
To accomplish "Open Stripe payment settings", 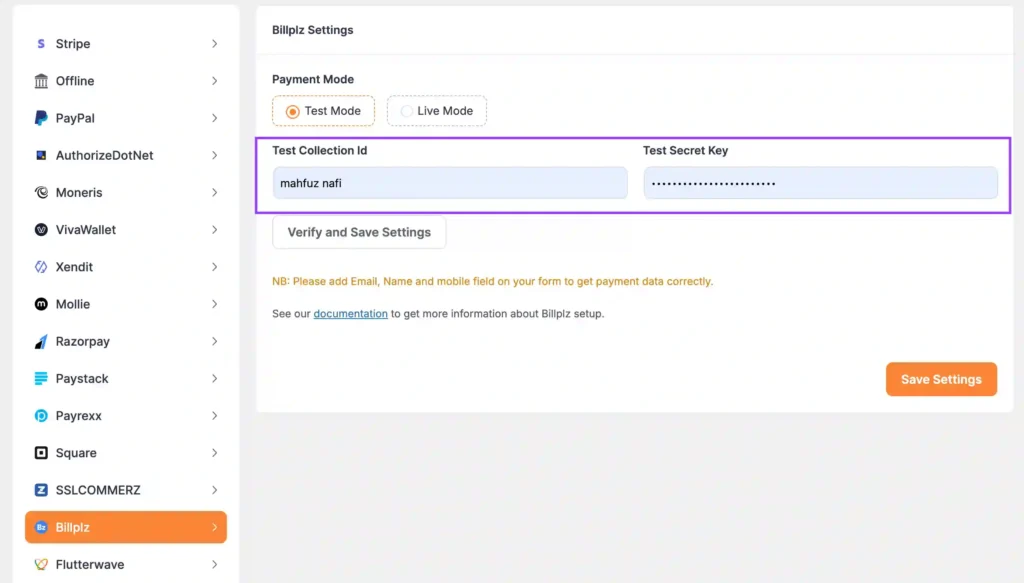I will (x=126, y=44).
